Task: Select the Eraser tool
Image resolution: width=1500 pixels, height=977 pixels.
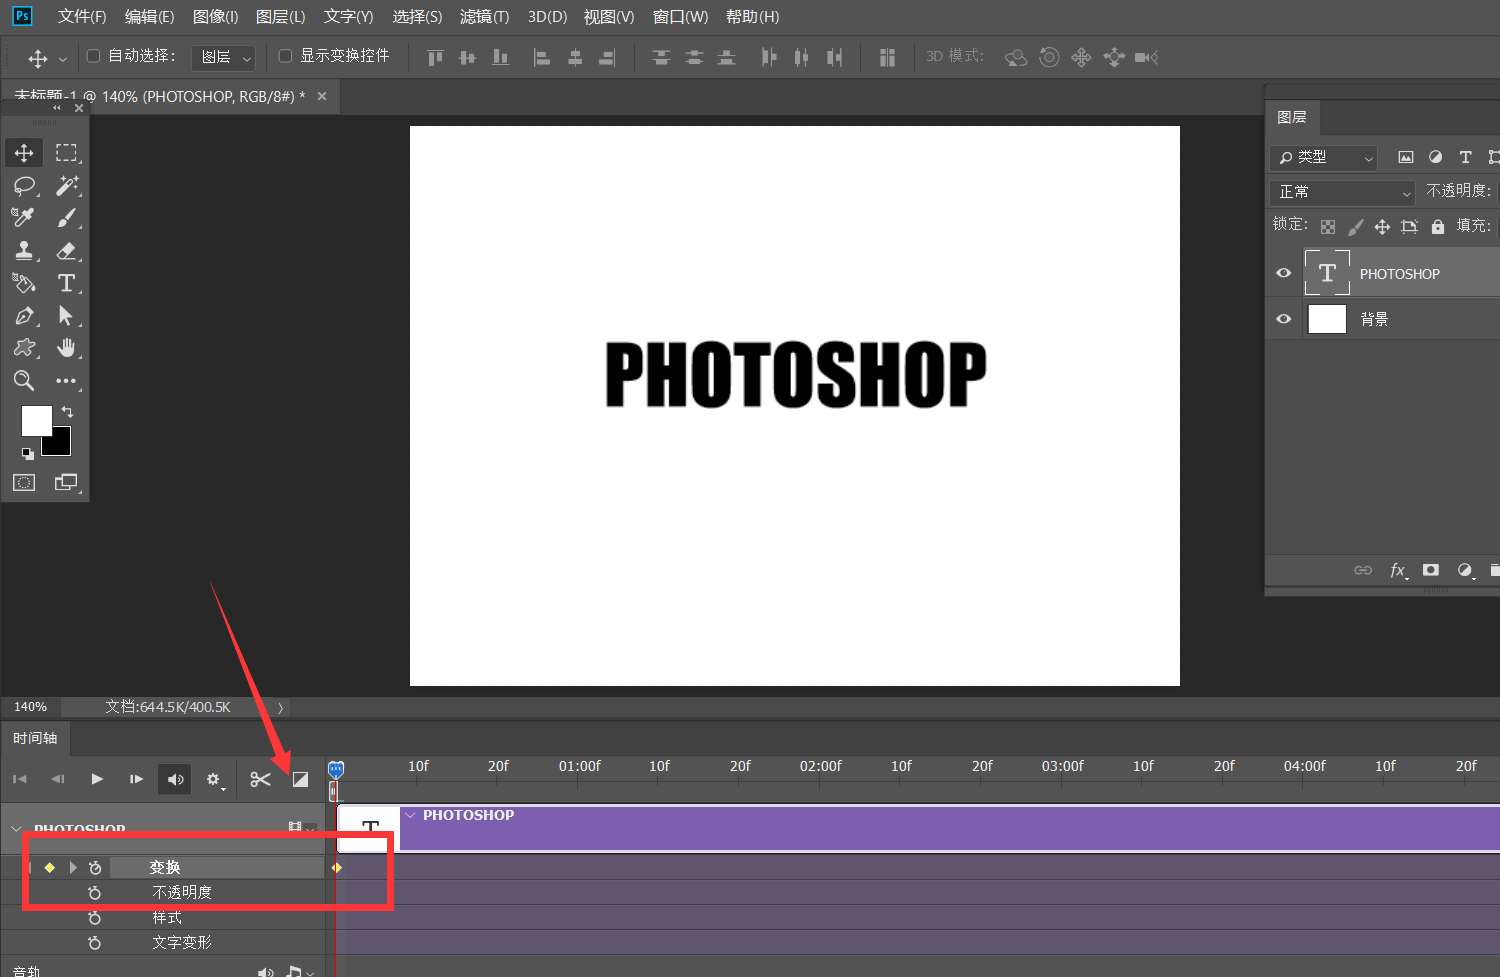Action: [67, 251]
